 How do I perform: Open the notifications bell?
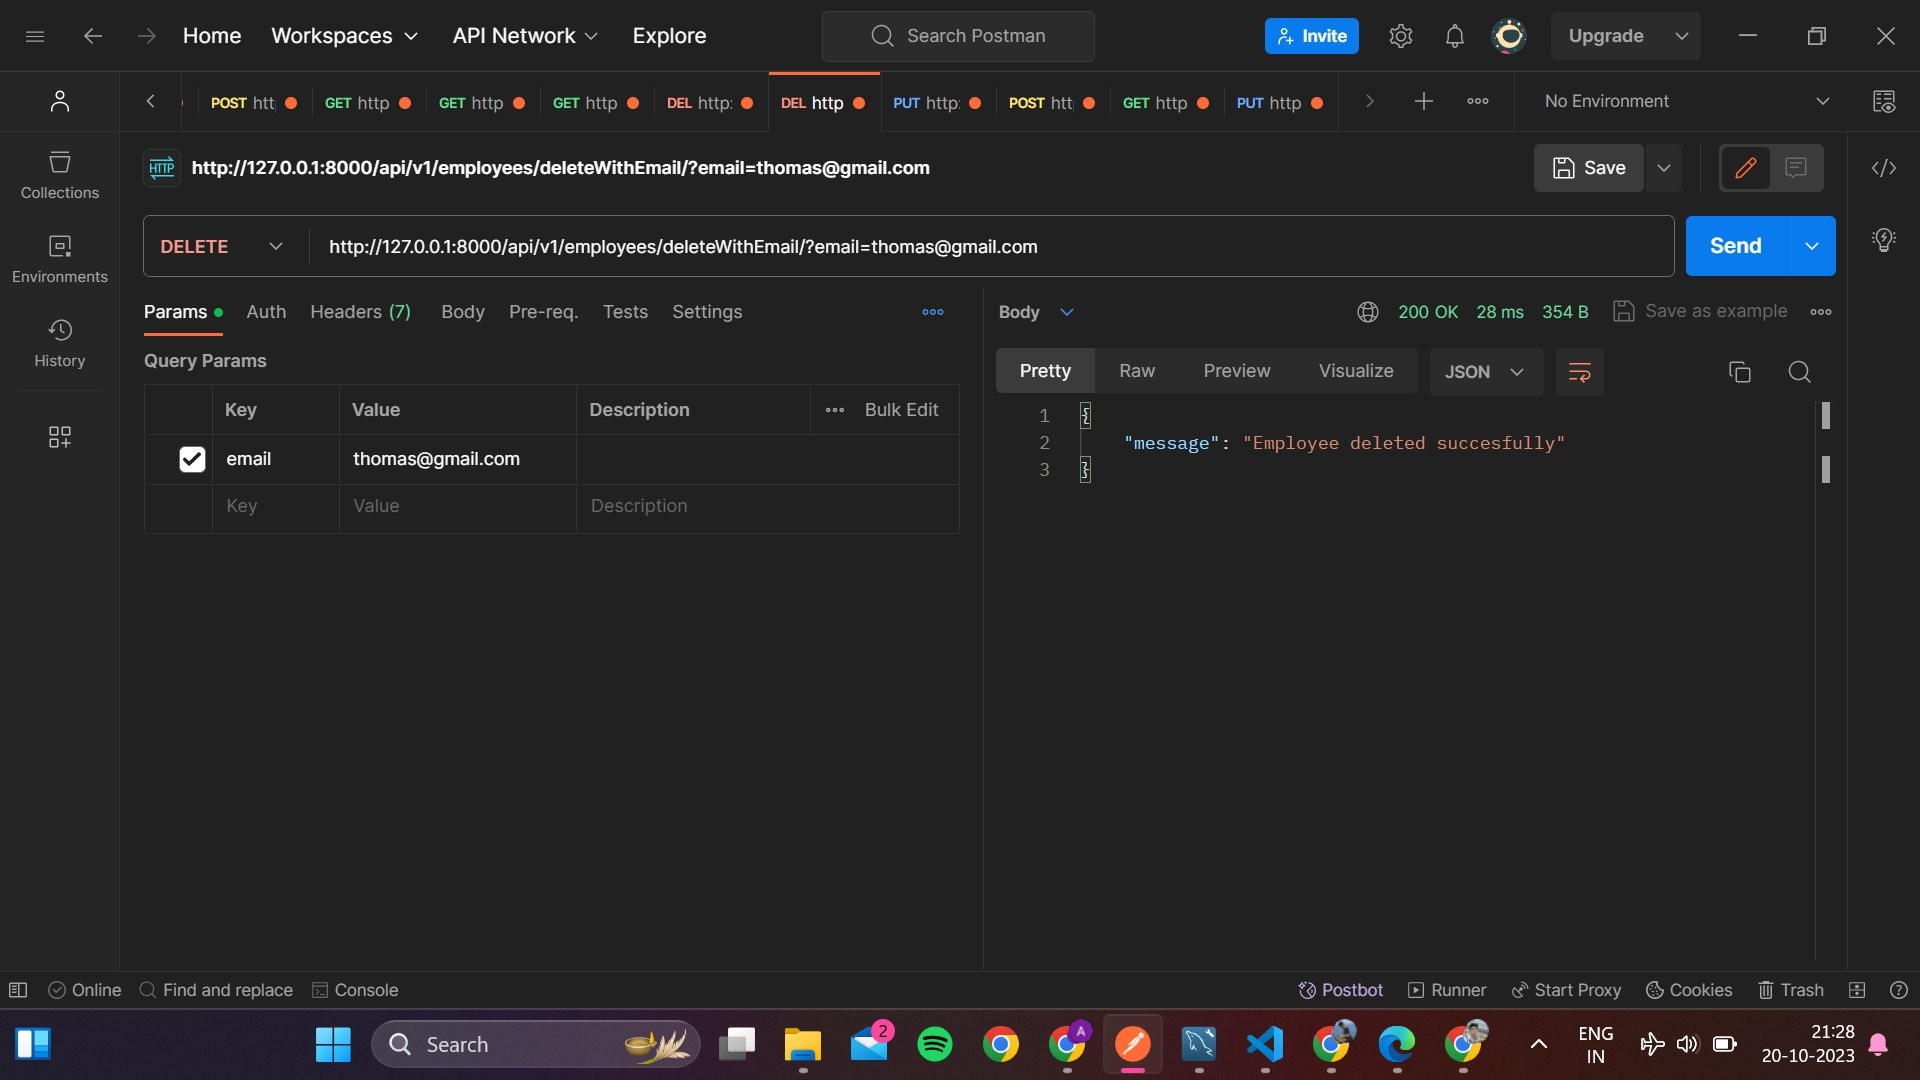tap(1455, 35)
